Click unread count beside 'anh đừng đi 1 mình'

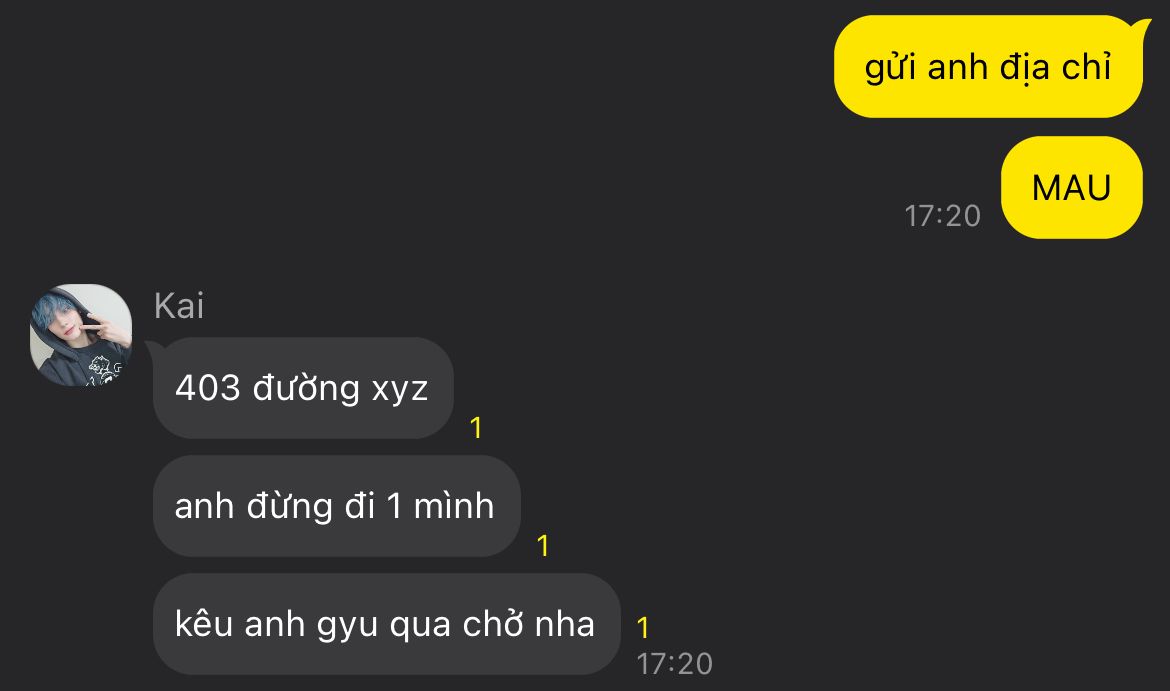[x=543, y=546]
